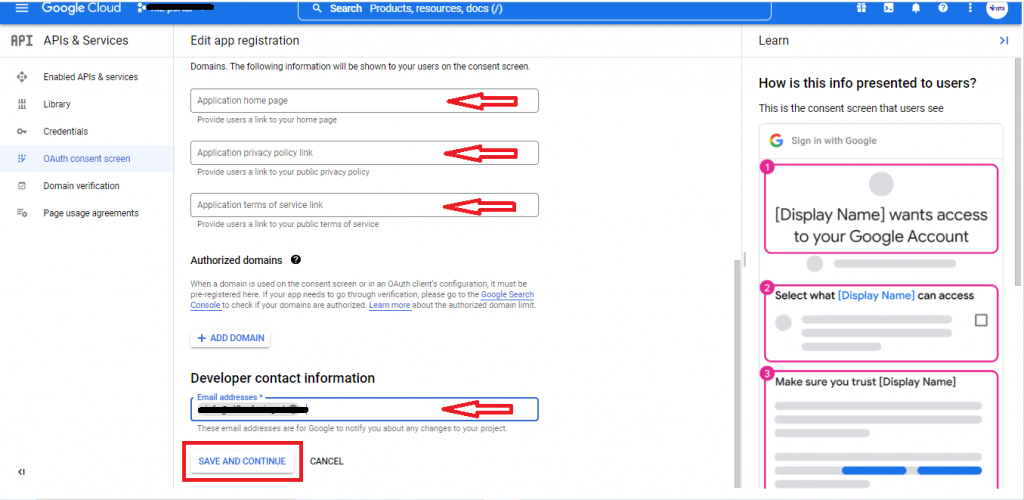
Task: Click the Sign in with Google logo
Action: pos(776,140)
